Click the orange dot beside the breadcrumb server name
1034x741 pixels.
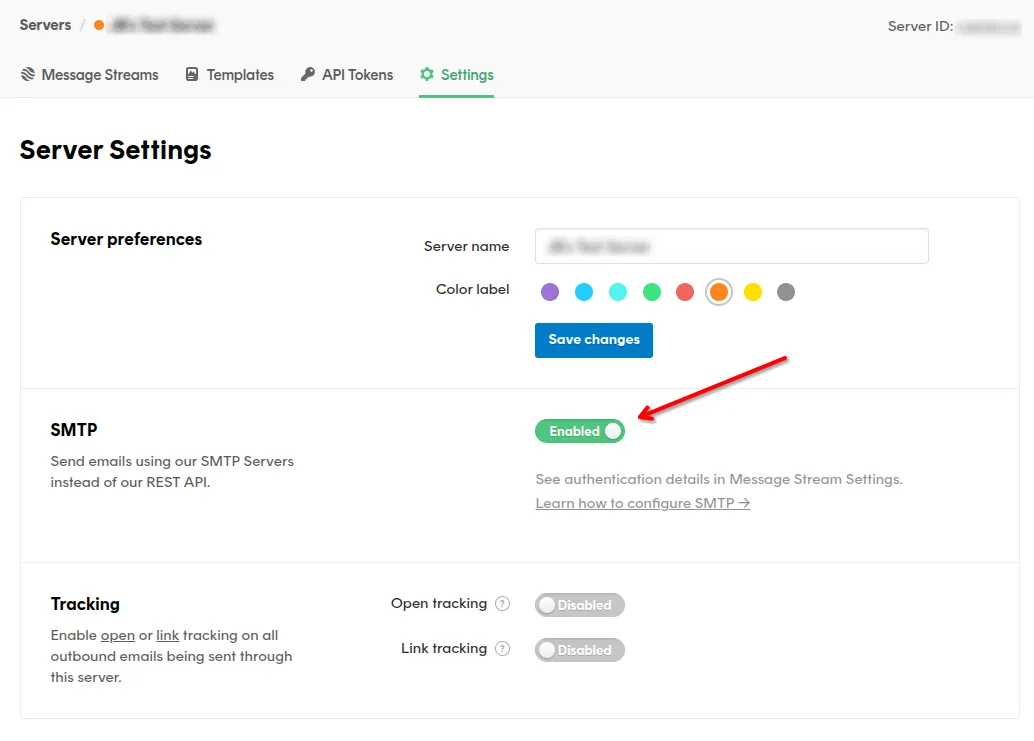[97, 25]
